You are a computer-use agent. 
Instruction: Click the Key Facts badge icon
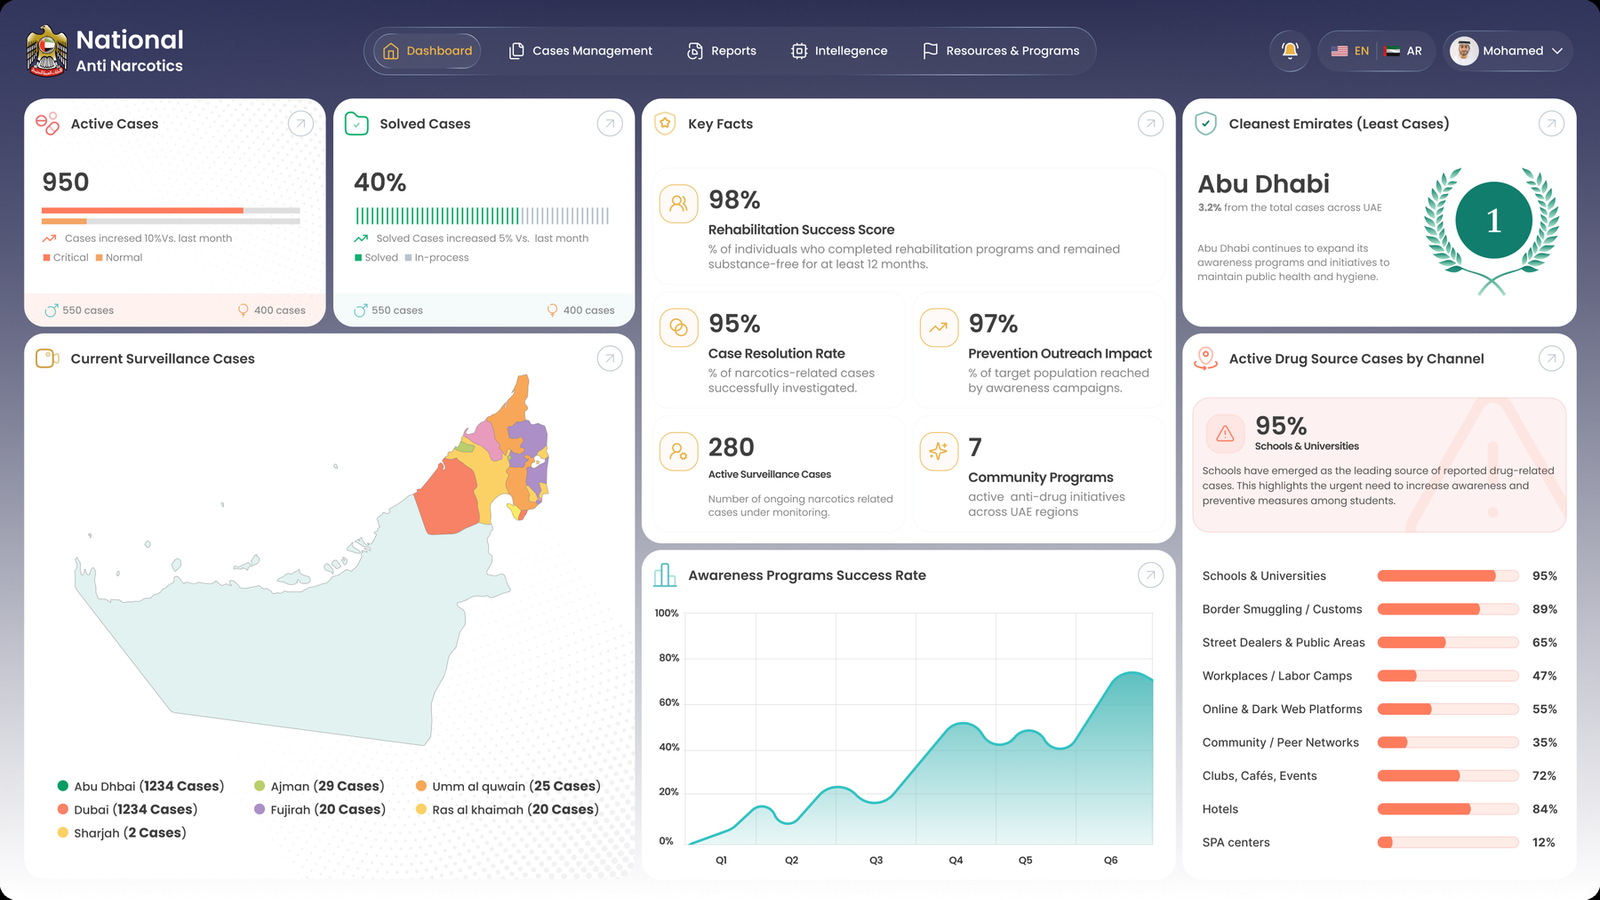click(665, 123)
